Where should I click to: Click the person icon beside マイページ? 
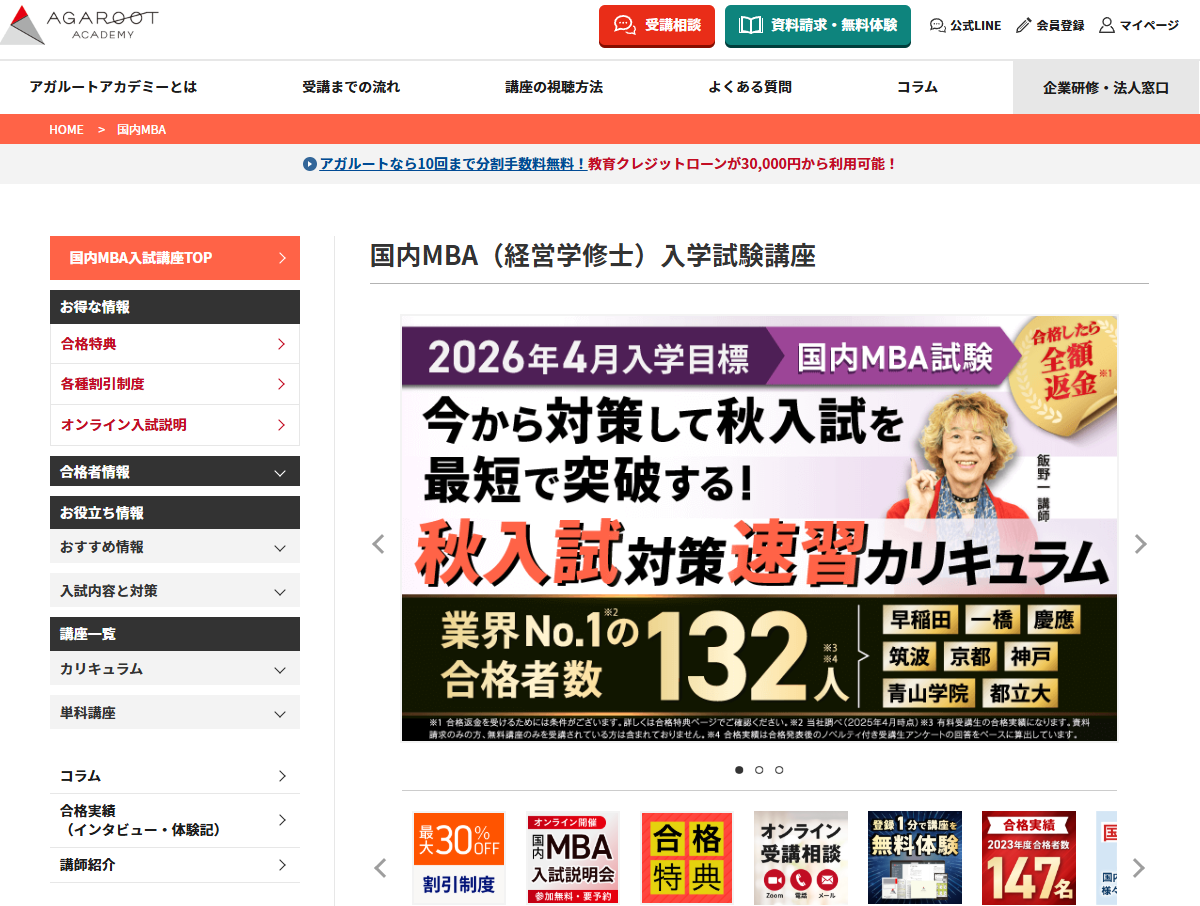point(1107,26)
